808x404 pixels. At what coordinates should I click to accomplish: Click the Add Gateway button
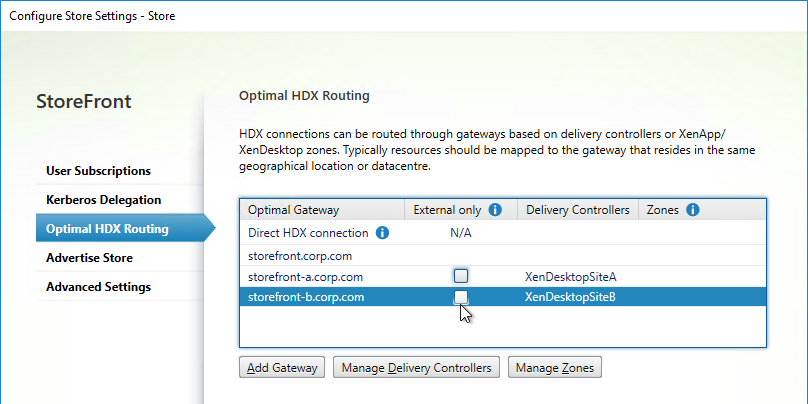(x=282, y=367)
